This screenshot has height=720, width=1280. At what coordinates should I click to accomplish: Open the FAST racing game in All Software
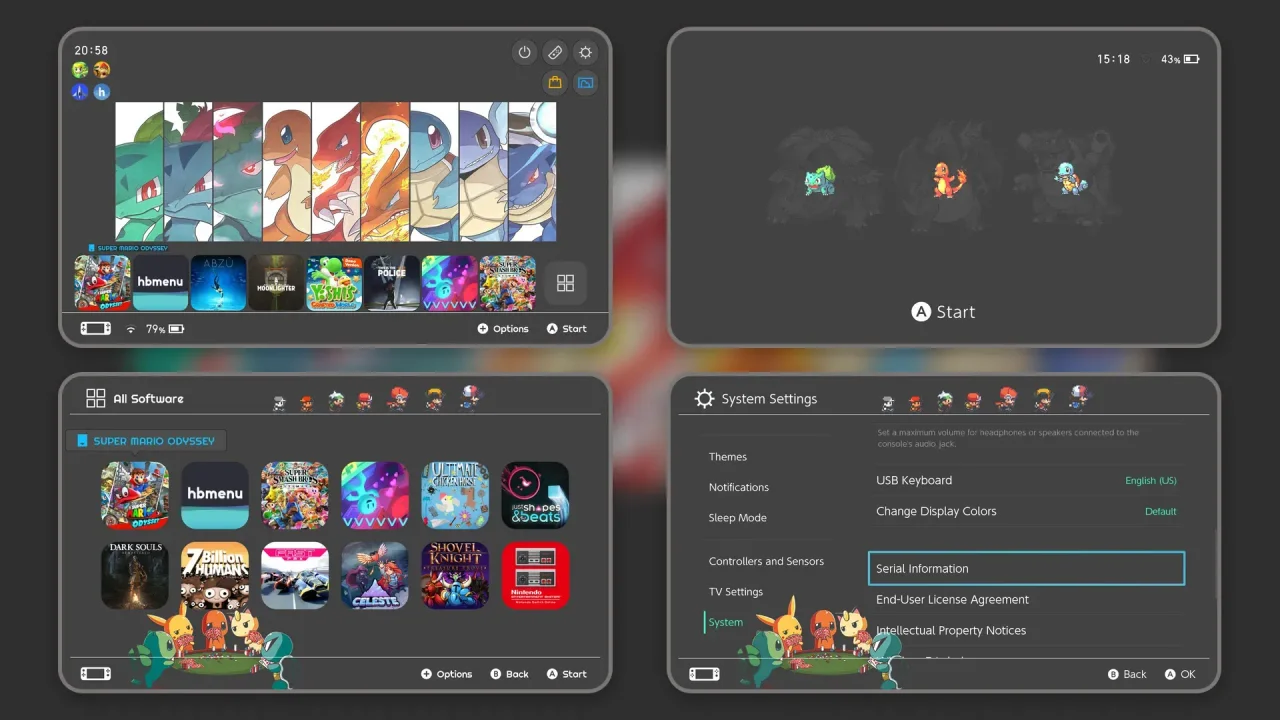tap(295, 576)
